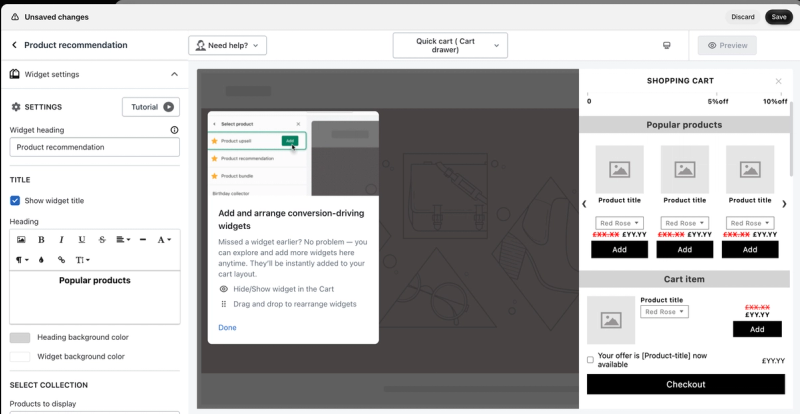Toggle strikethrough formatting in heading editor
Image resolution: width=800 pixels, height=414 pixels.
pos(102,239)
